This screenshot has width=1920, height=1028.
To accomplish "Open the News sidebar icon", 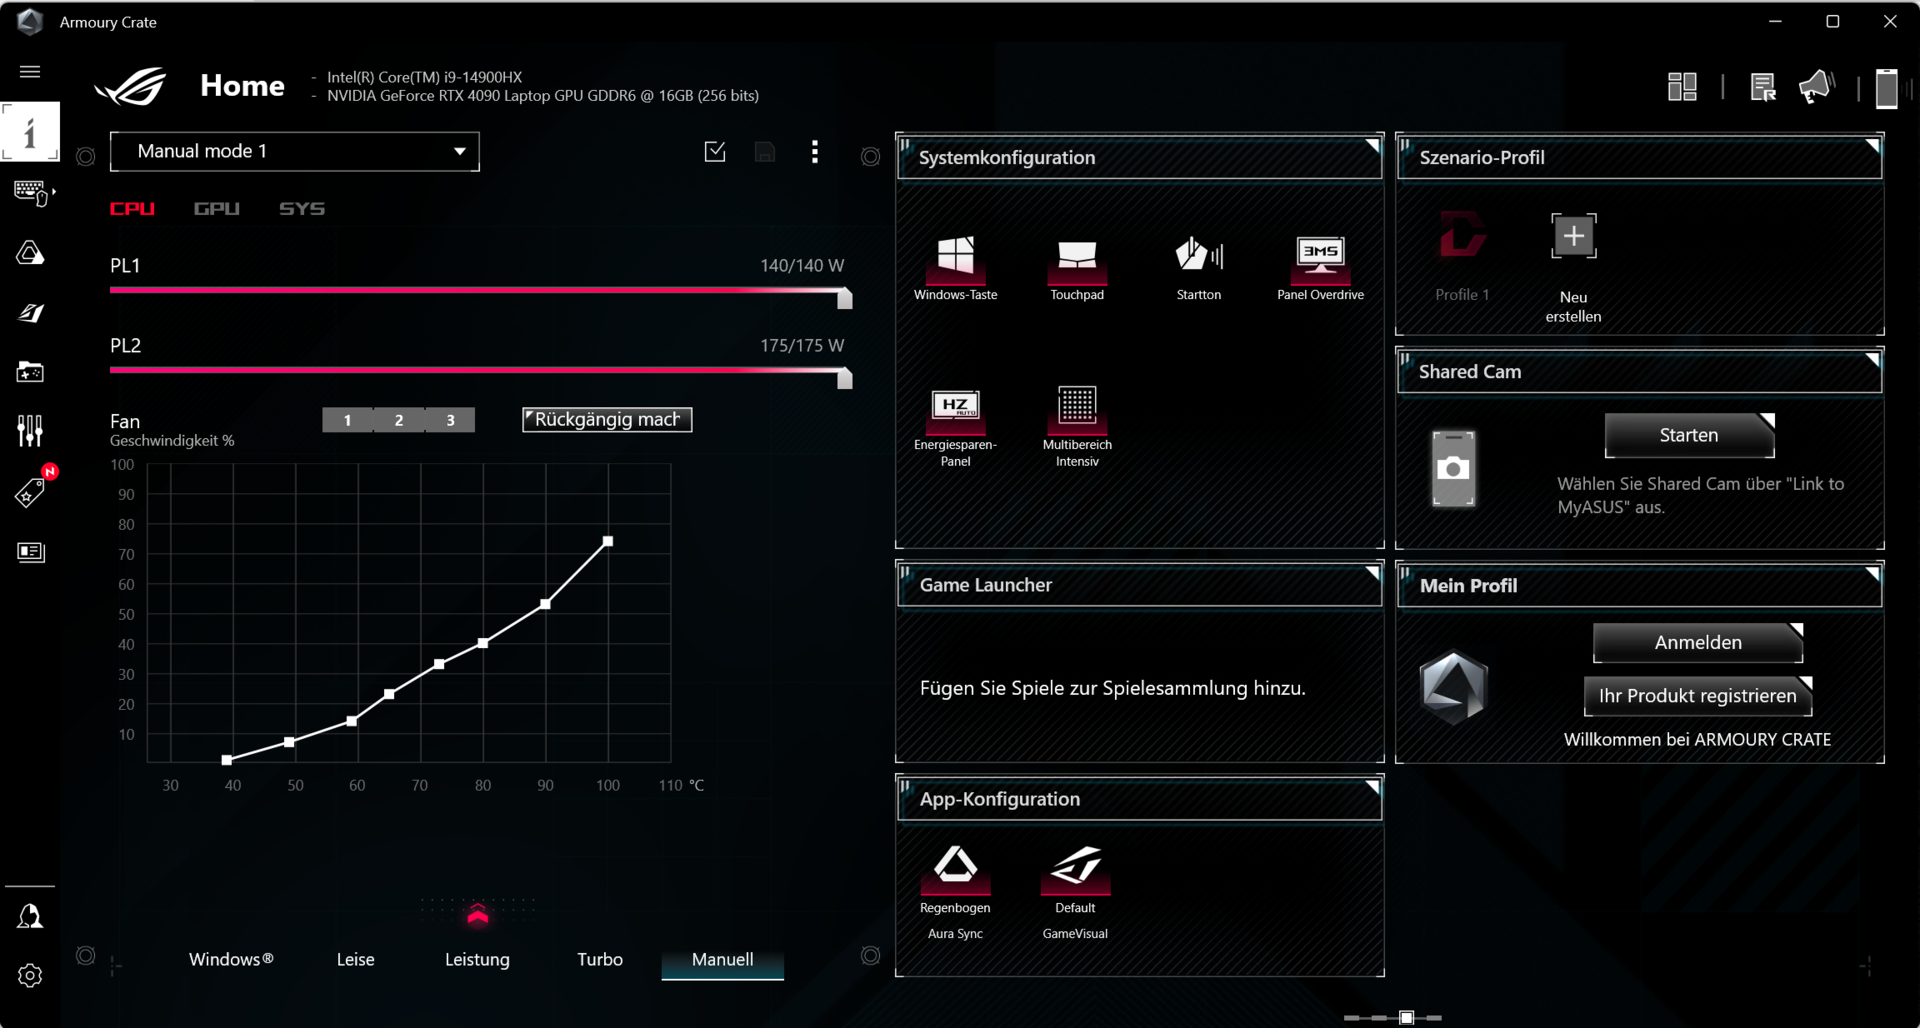I will click(x=31, y=552).
